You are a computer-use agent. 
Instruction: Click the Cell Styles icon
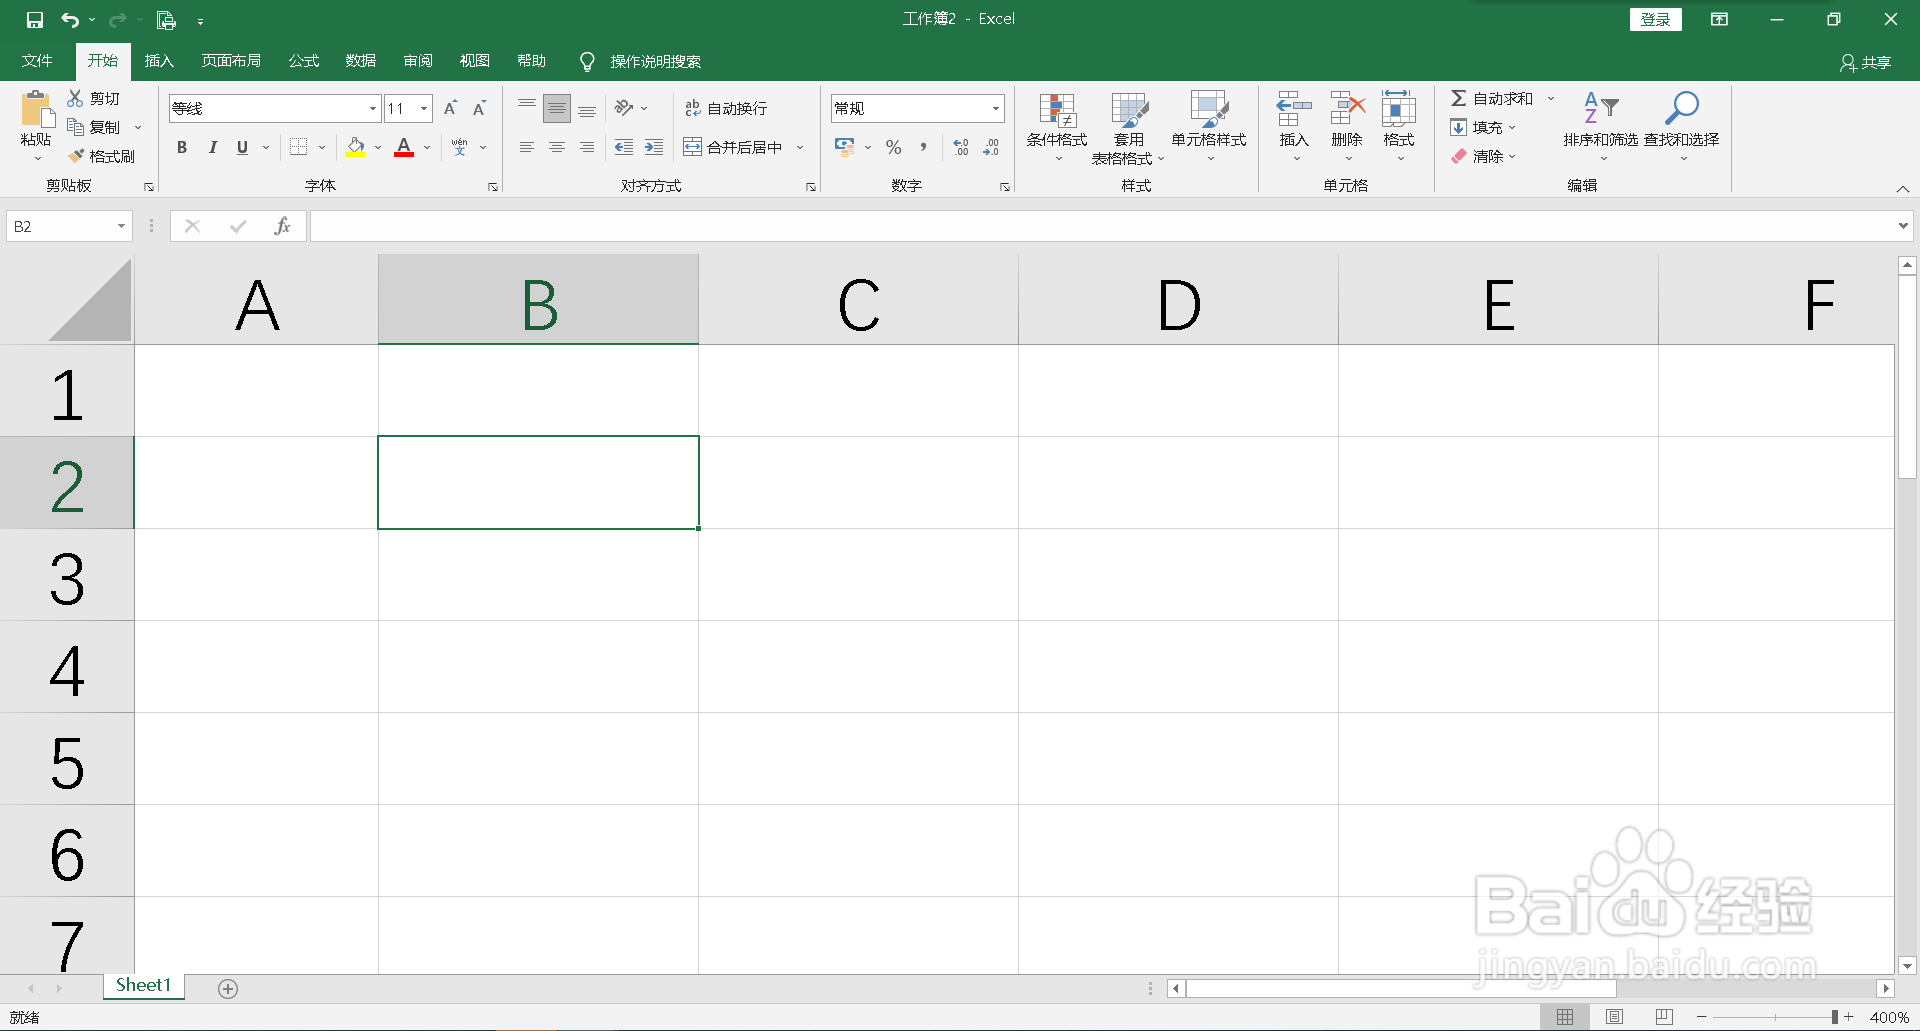point(1209,110)
